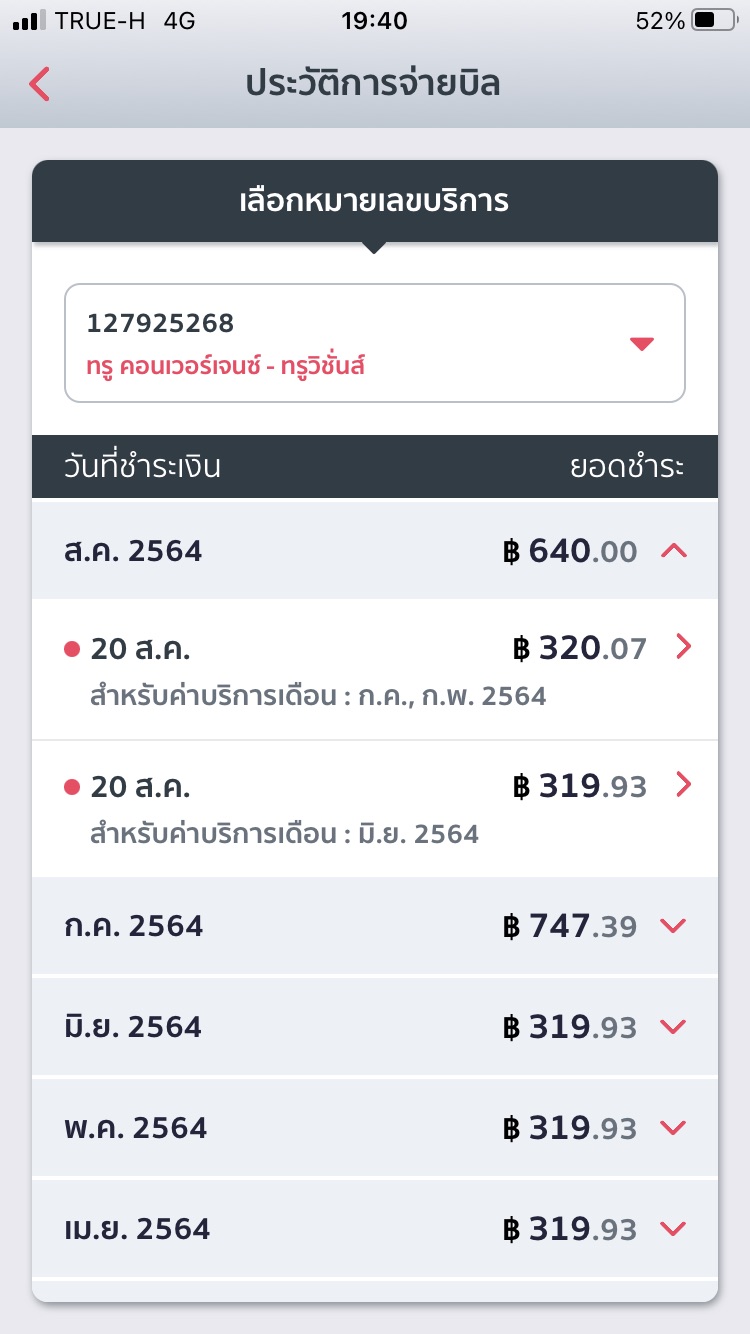Image resolution: width=750 pixels, height=1334 pixels.
Task: Select service number 127925268 field
Action: [x=375, y=343]
